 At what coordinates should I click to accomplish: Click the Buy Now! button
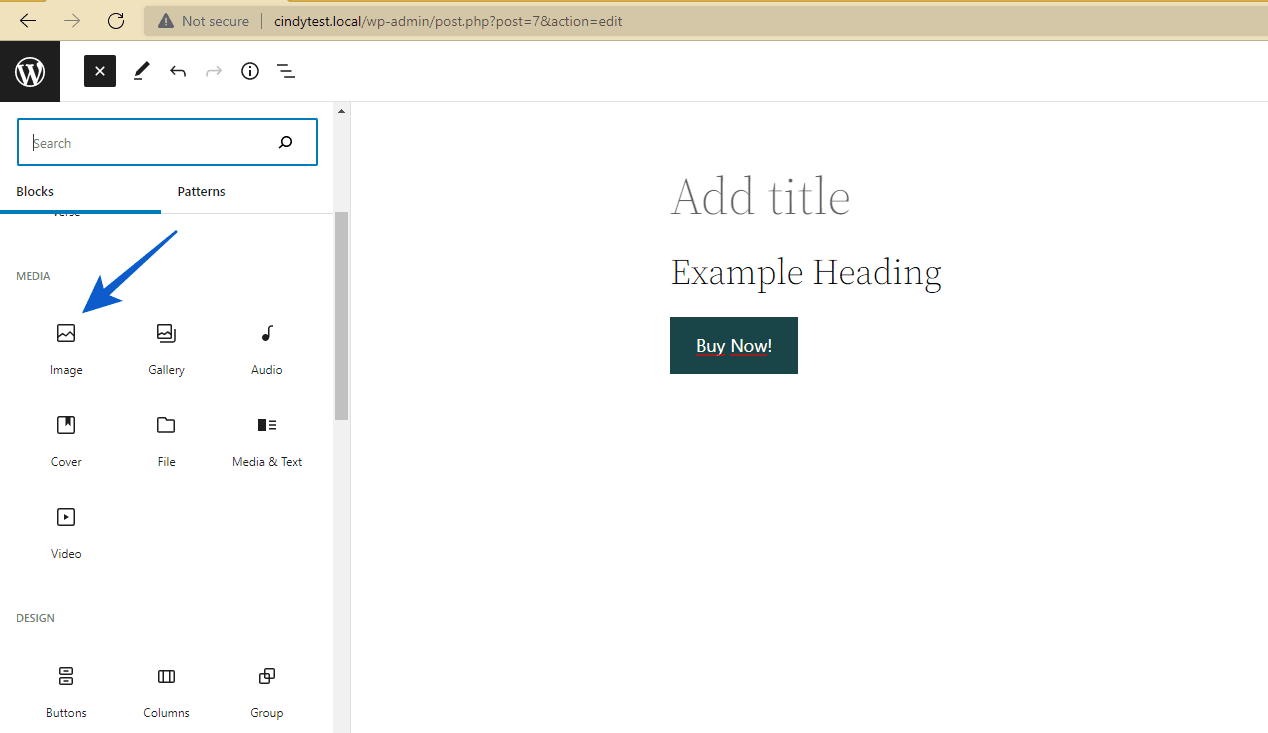click(x=733, y=345)
